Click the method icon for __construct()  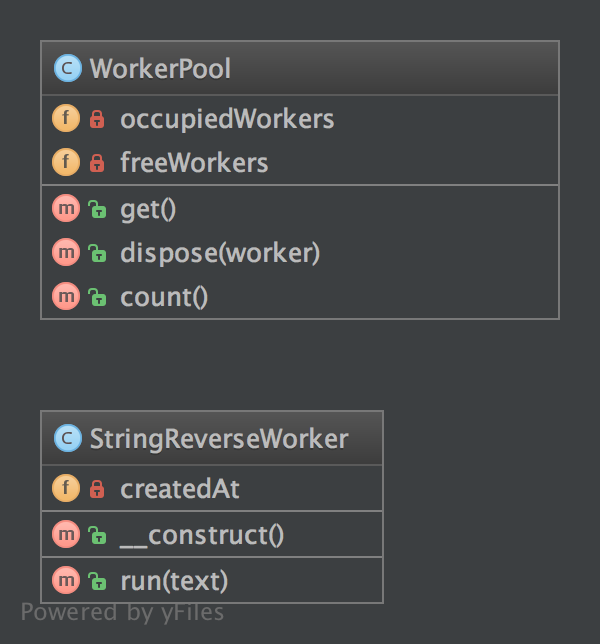click(65, 535)
